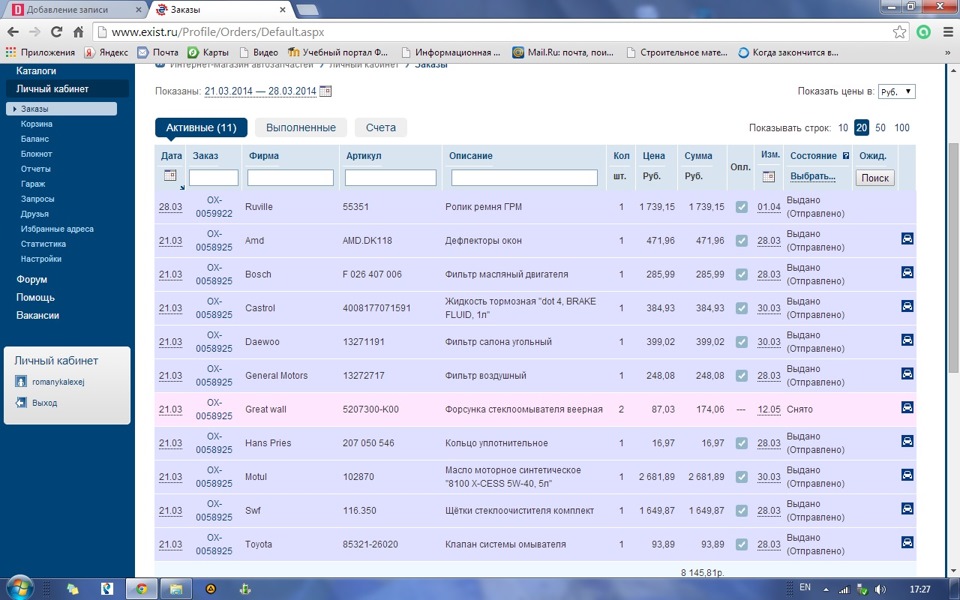Click the calendar icon under the Дата column
The height and width of the screenshot is (600, 960).
[170, 176]
